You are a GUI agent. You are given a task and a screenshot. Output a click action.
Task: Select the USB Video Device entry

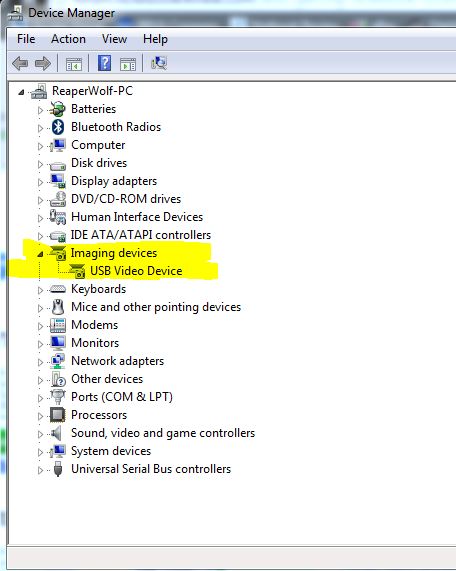click(136, 271)
